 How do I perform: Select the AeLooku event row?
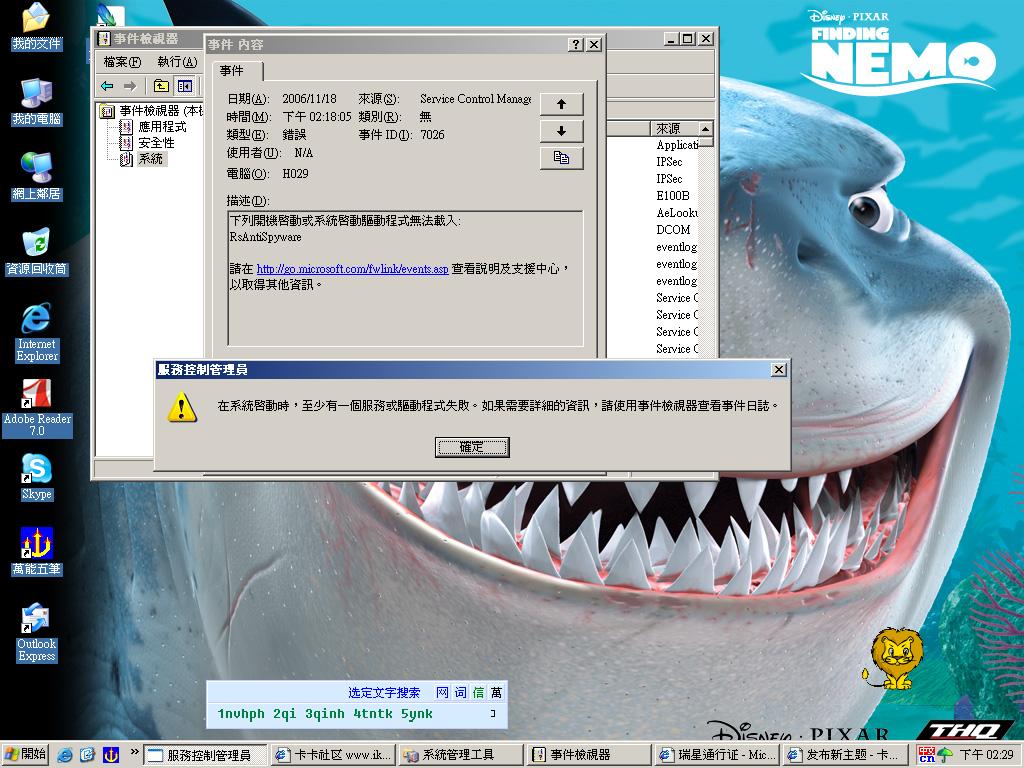click(x=677, y=212)
